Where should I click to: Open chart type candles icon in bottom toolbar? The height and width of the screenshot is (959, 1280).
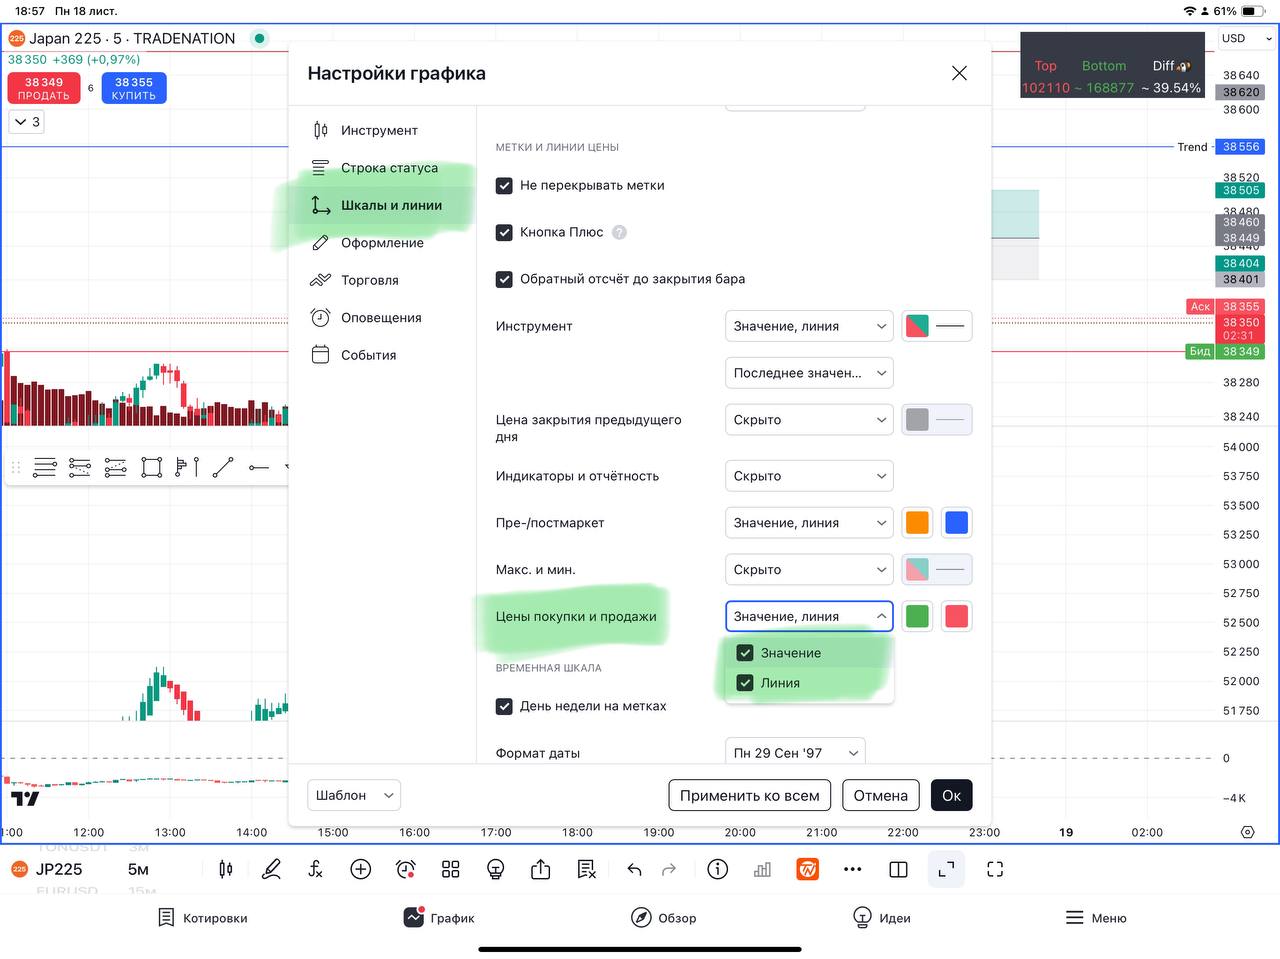[226, 869]
